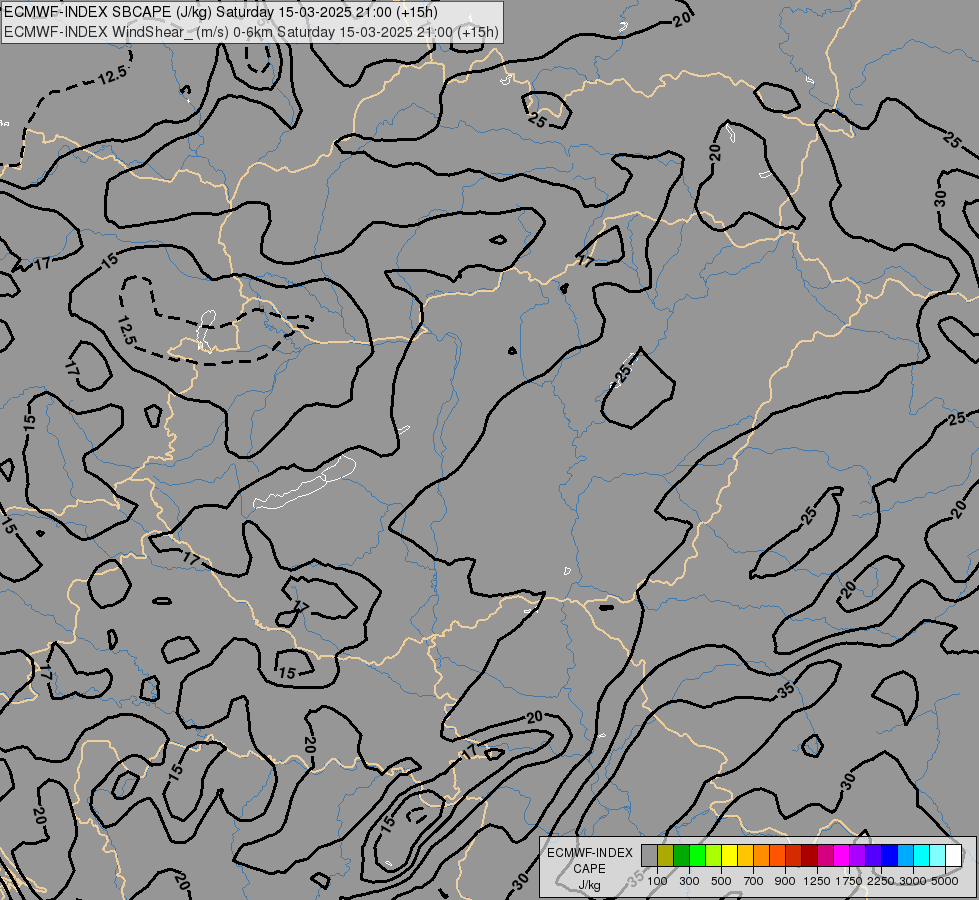Click the '5000' legend value
This screenshot has width=979, height=900.
(x=945, y=881)
